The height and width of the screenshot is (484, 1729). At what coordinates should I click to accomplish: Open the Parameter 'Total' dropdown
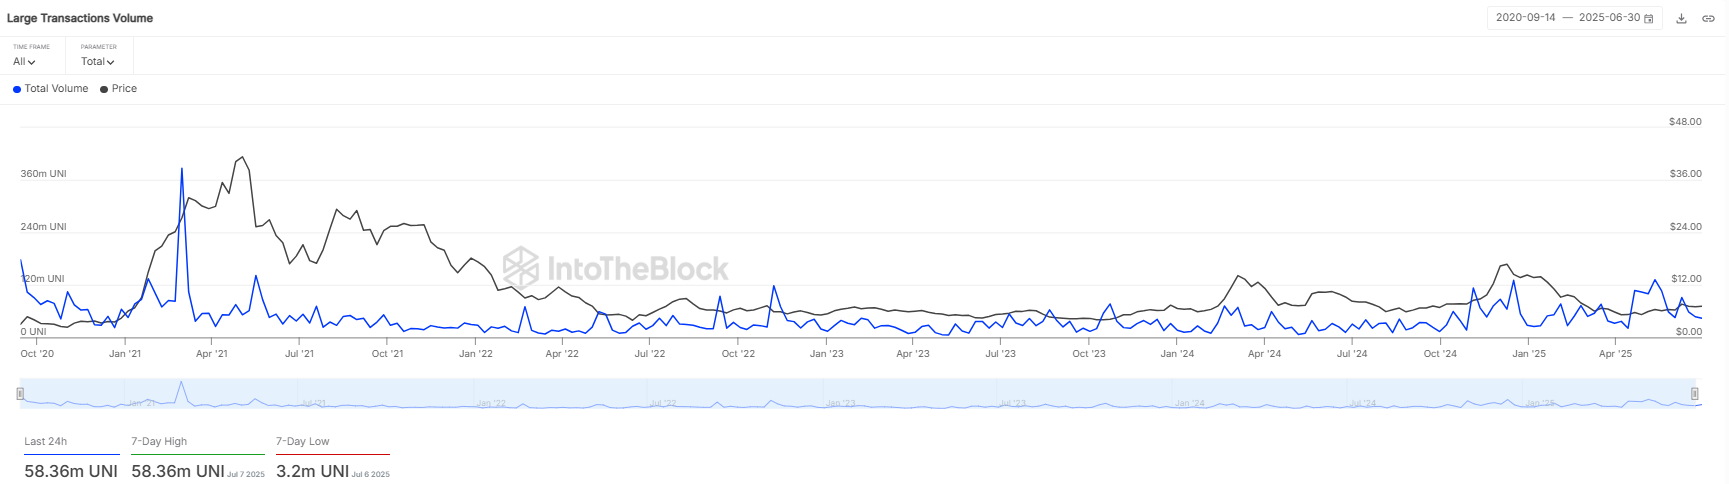(97, 62)
